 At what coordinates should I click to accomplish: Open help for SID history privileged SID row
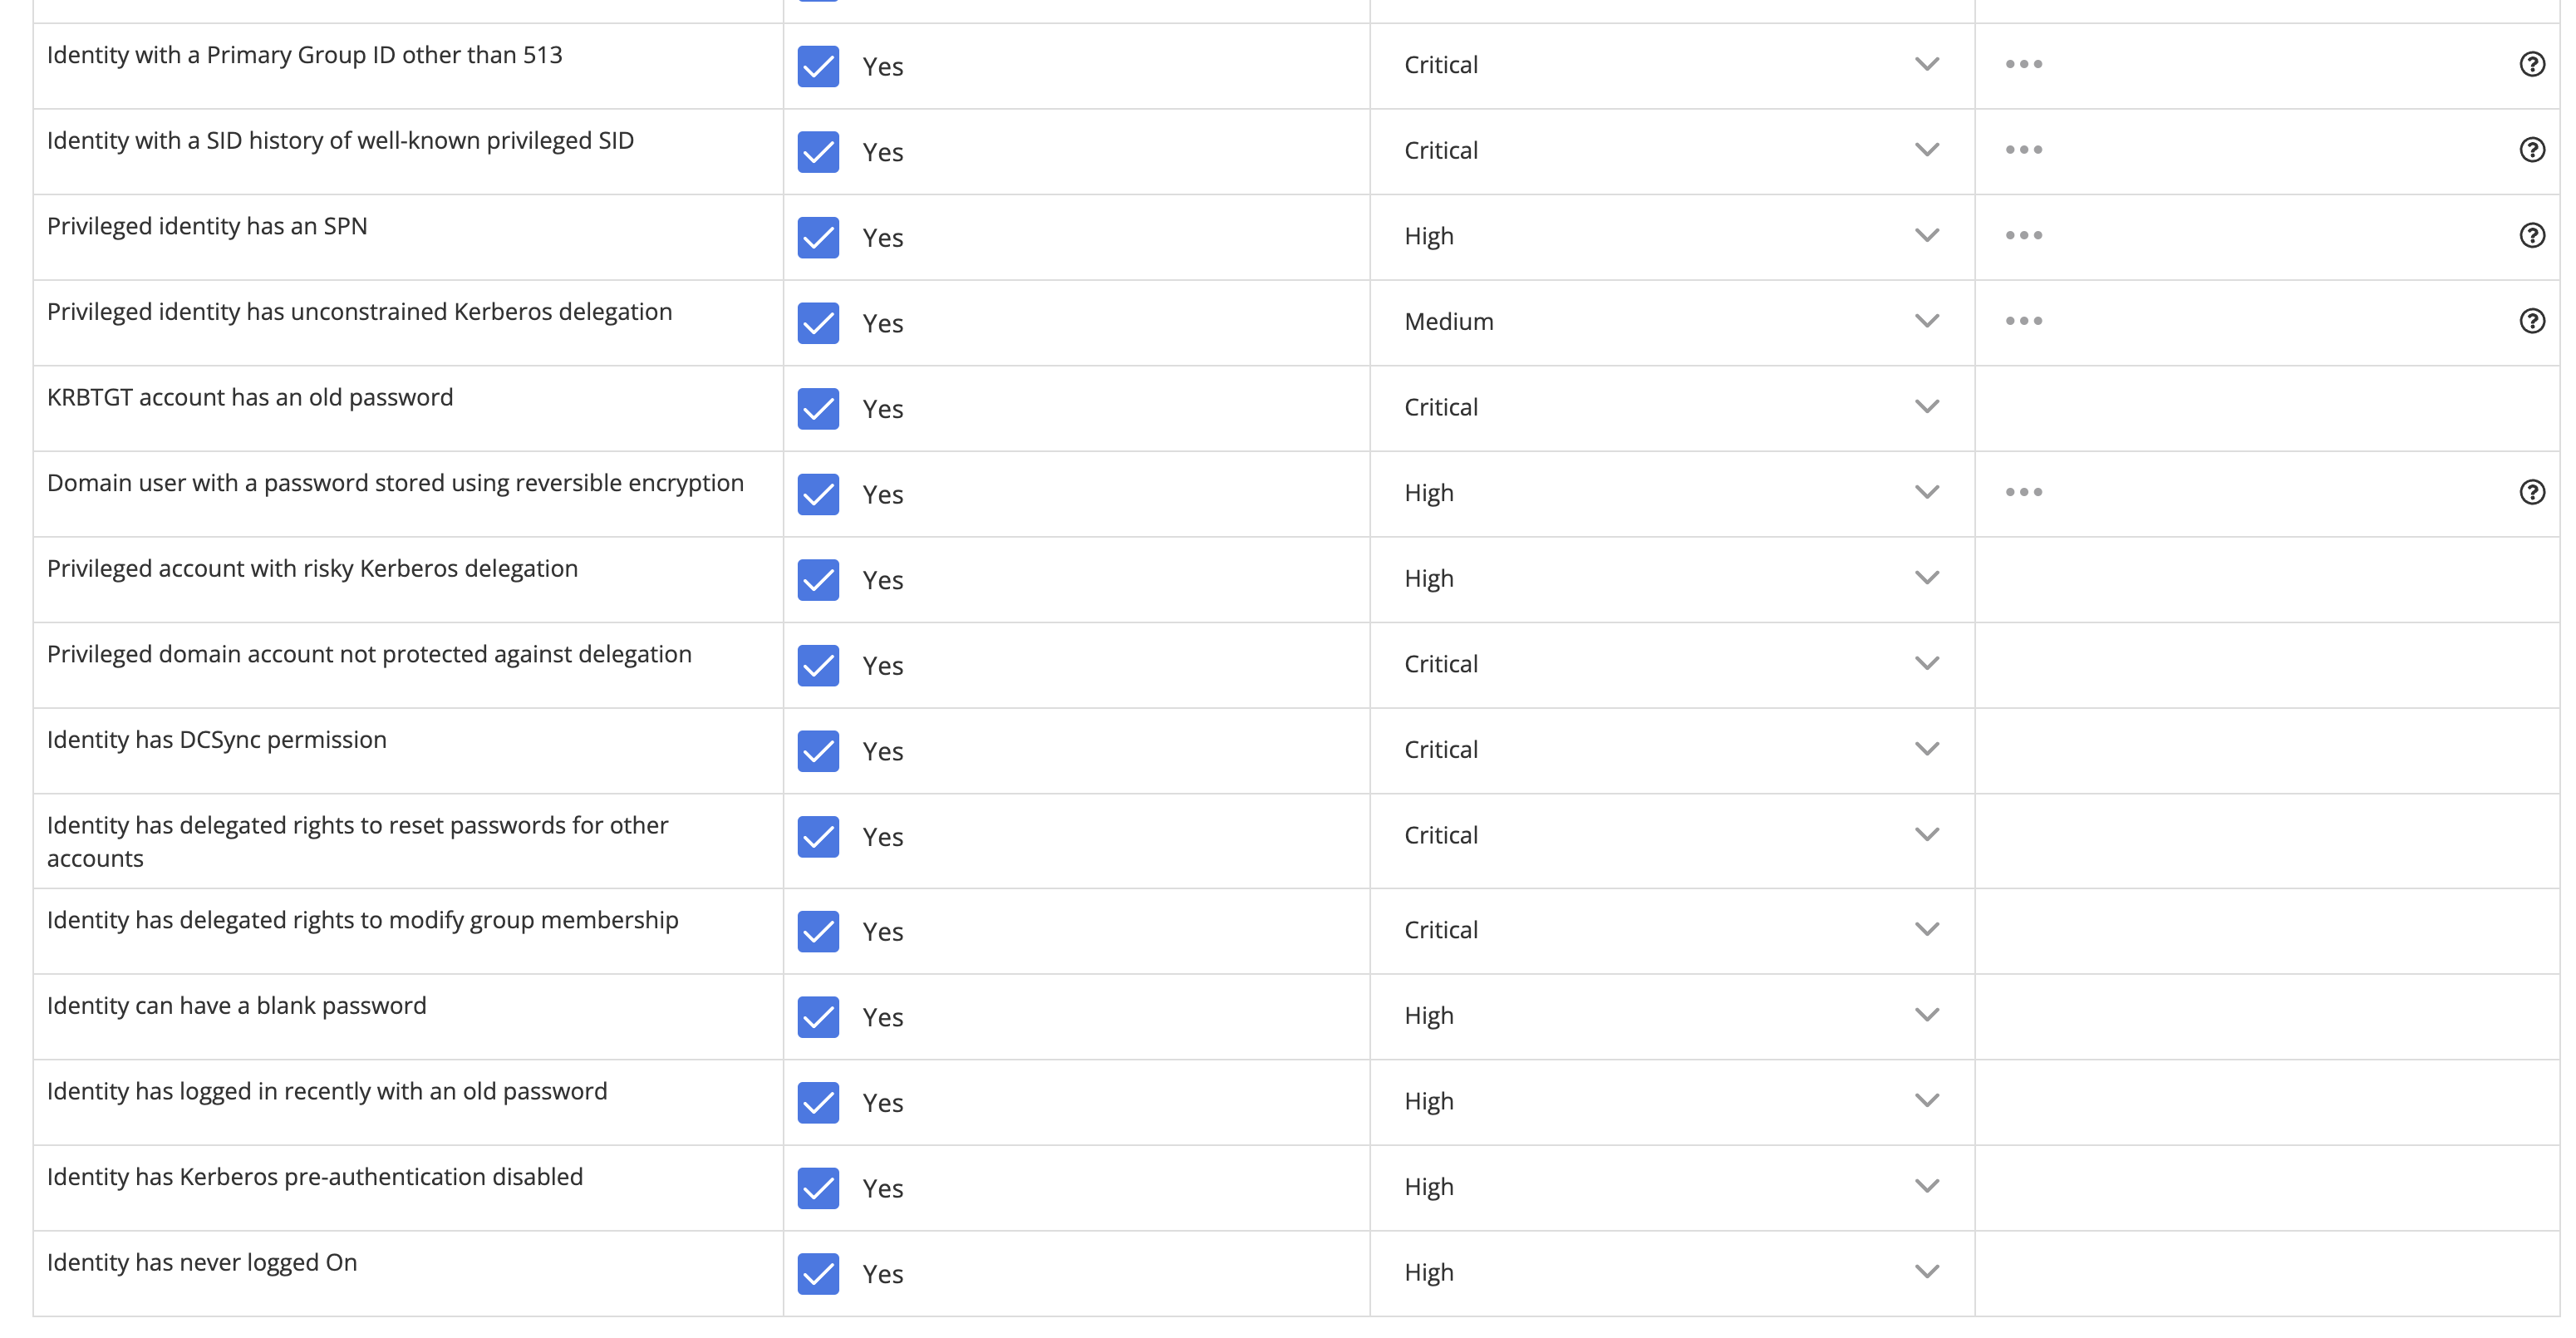coord(2531,150)
